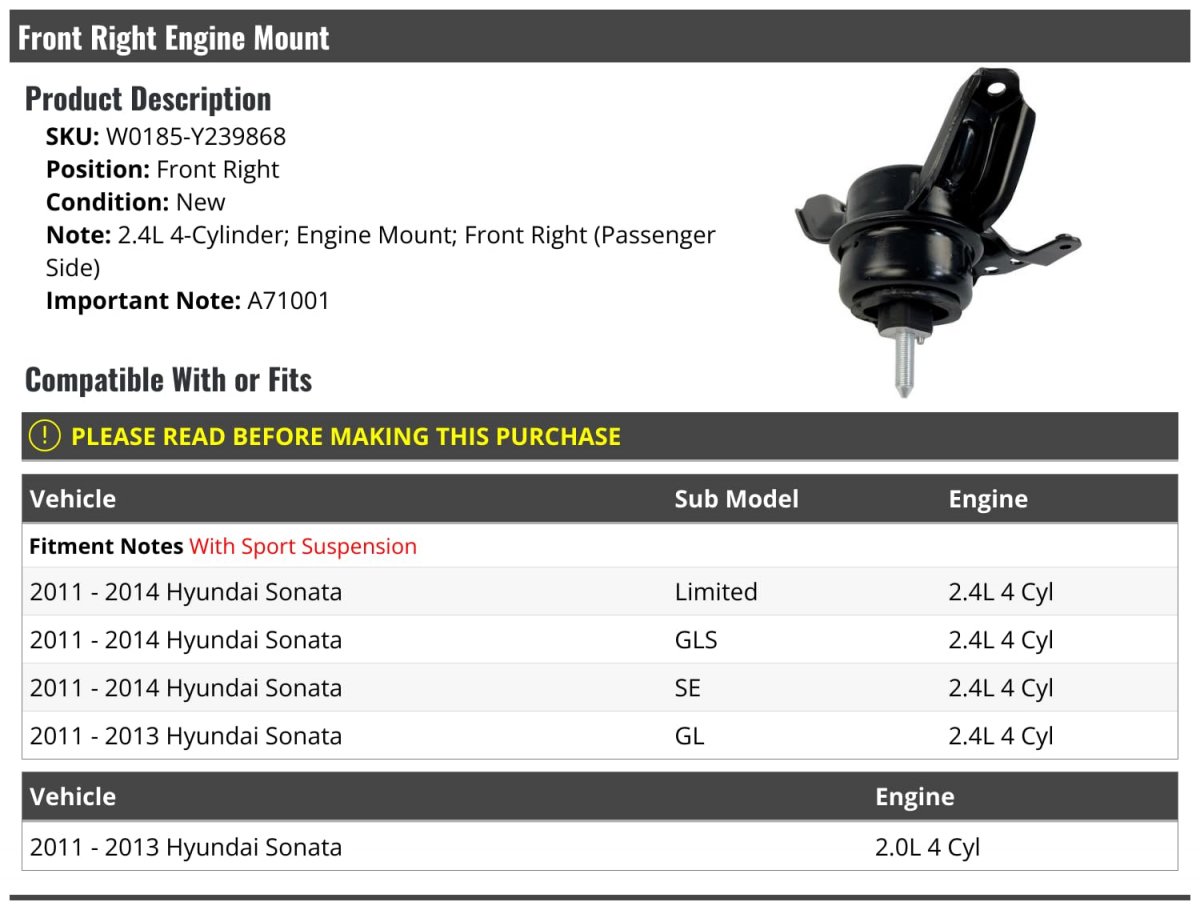Select the SE sub model row
Screen dimensions: 1200x910
coord(600,687)
